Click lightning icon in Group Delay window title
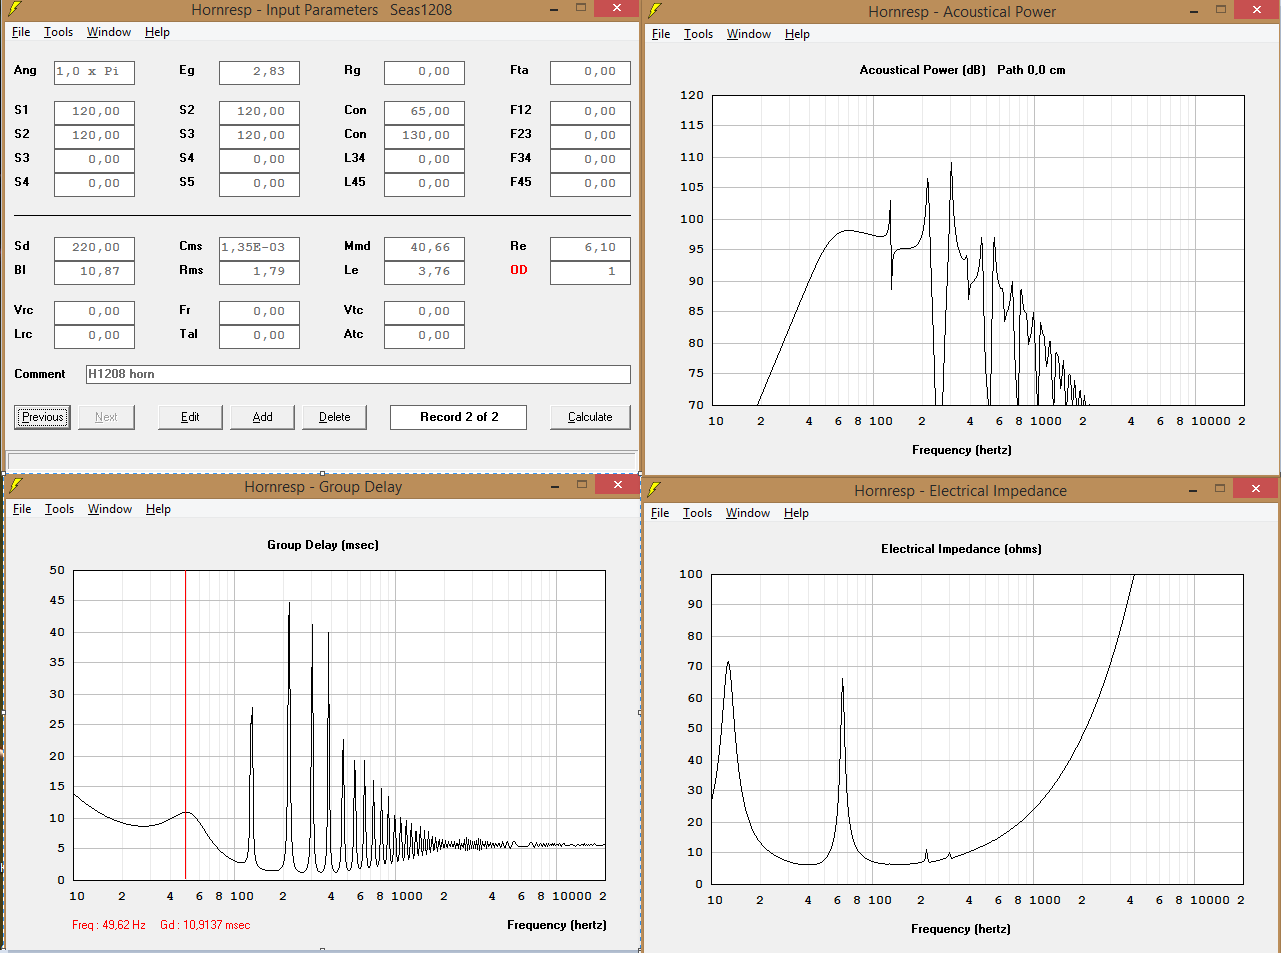Screen dimensions: 1281x953 tap(15, 486)
